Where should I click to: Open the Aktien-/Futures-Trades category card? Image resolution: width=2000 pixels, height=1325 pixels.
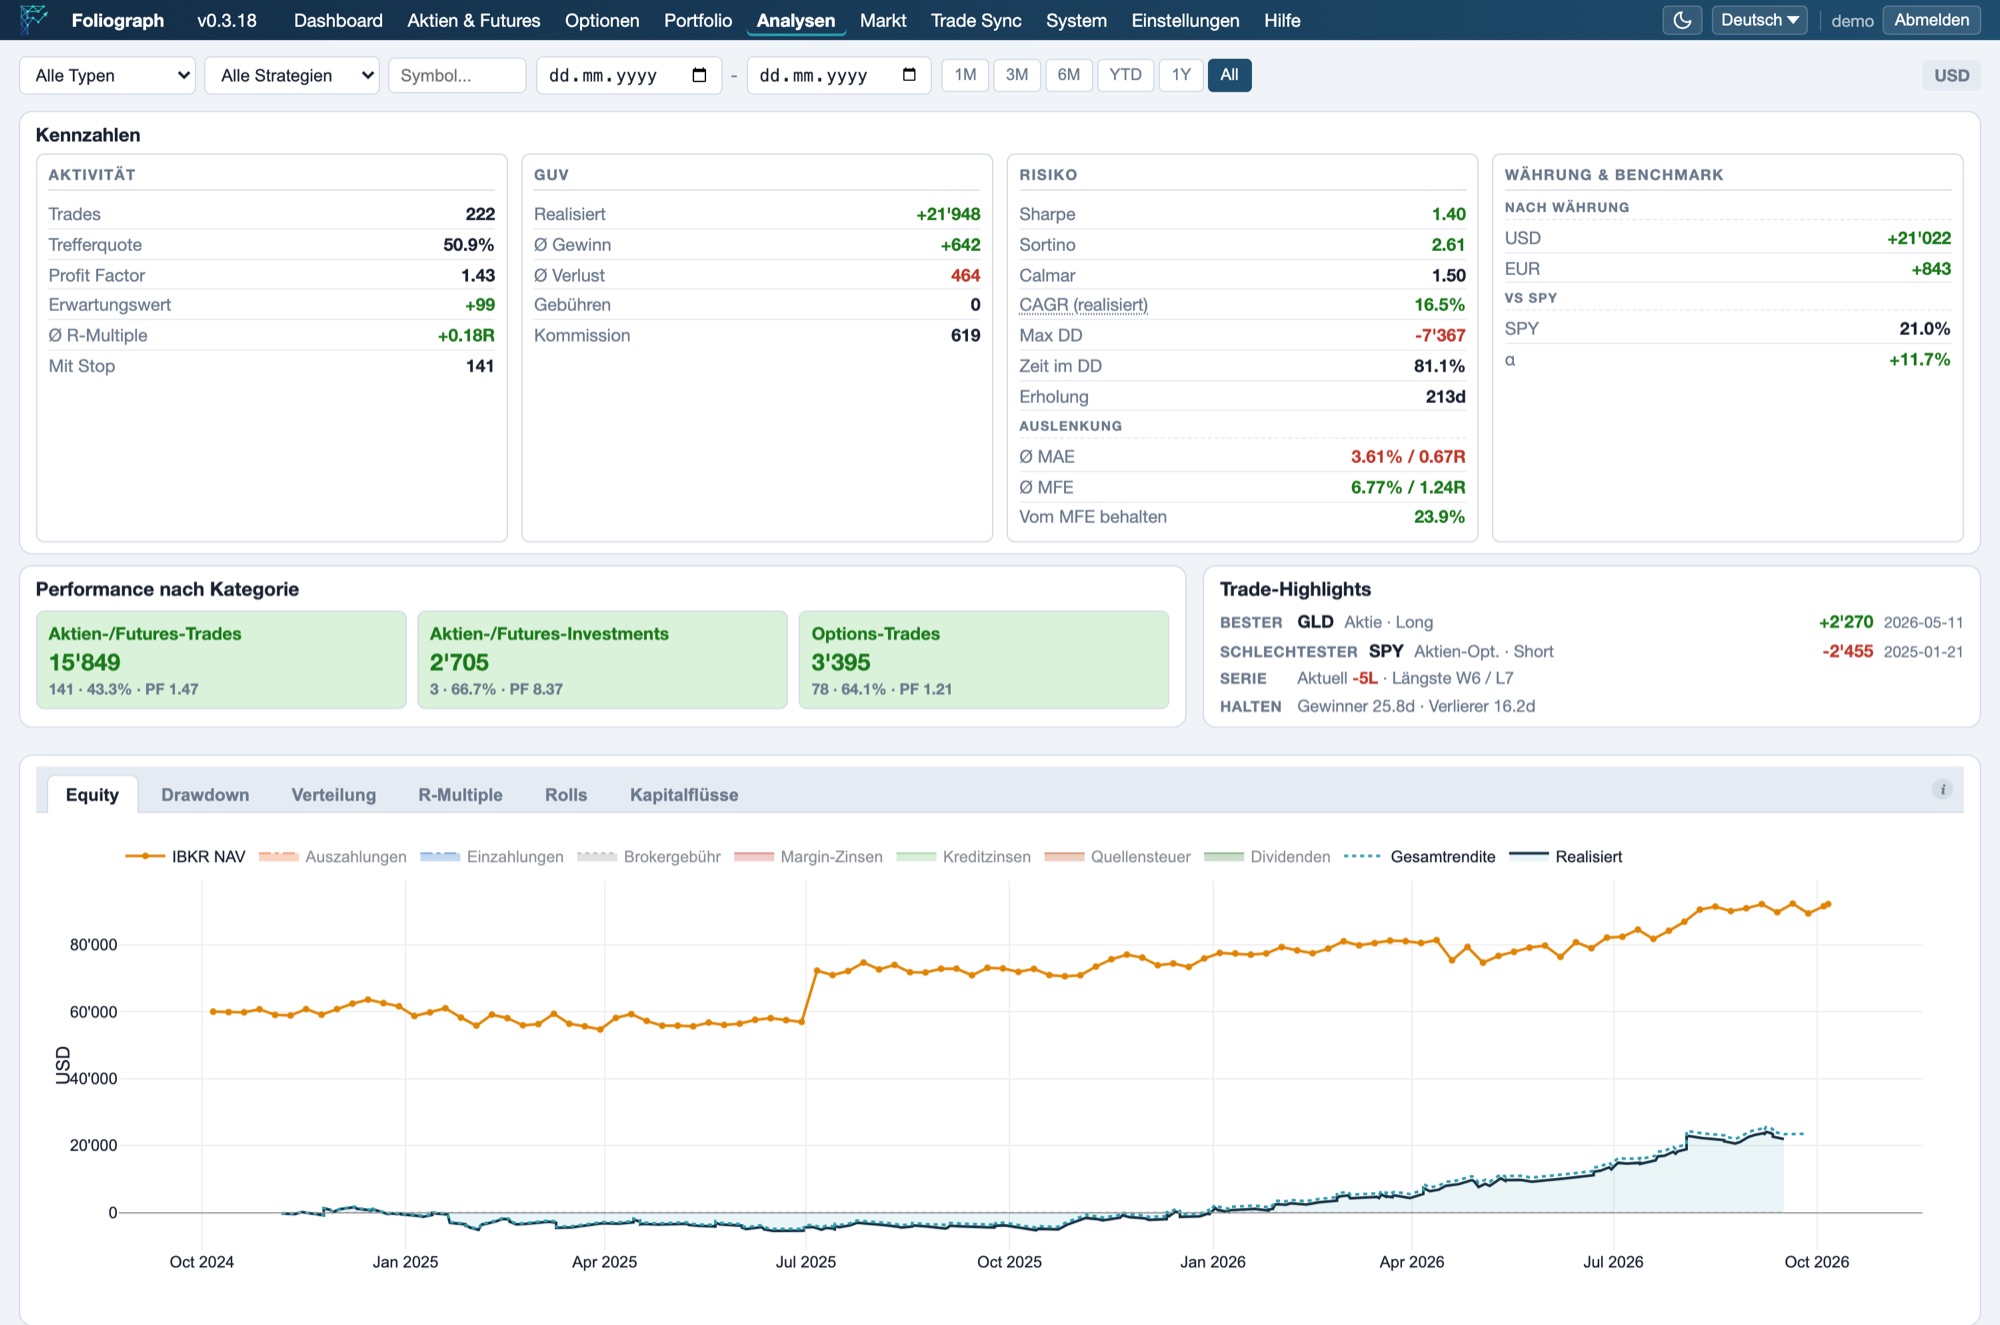tap(221, 660)
